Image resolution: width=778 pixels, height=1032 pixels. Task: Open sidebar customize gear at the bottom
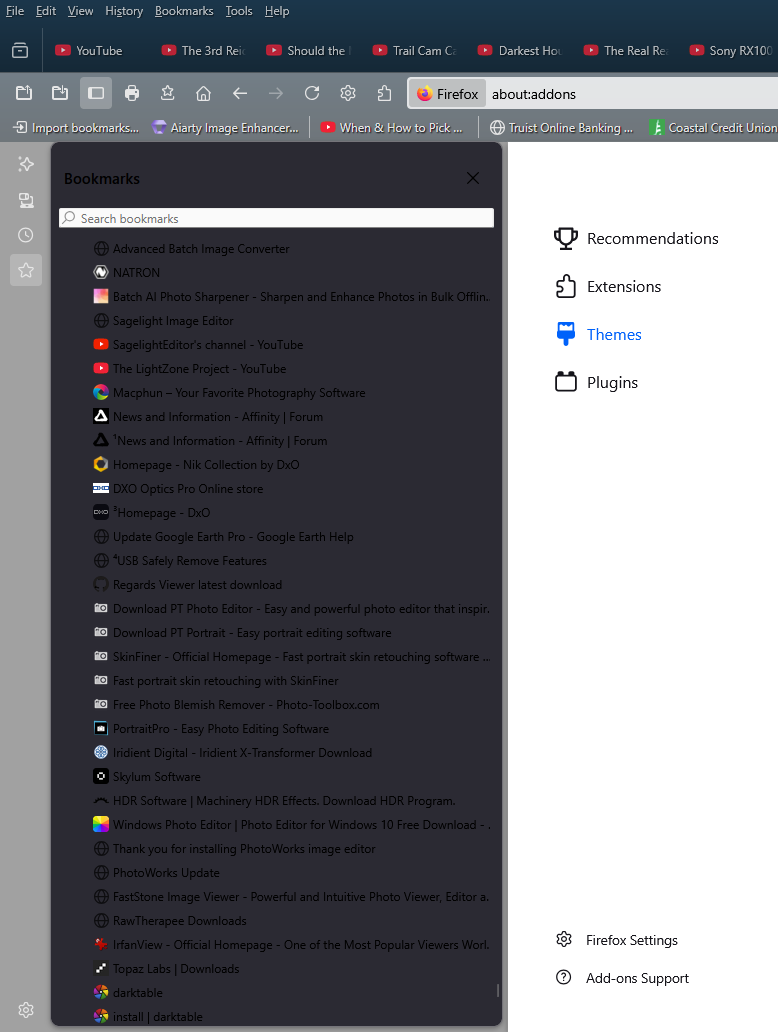click(26, 1010)
